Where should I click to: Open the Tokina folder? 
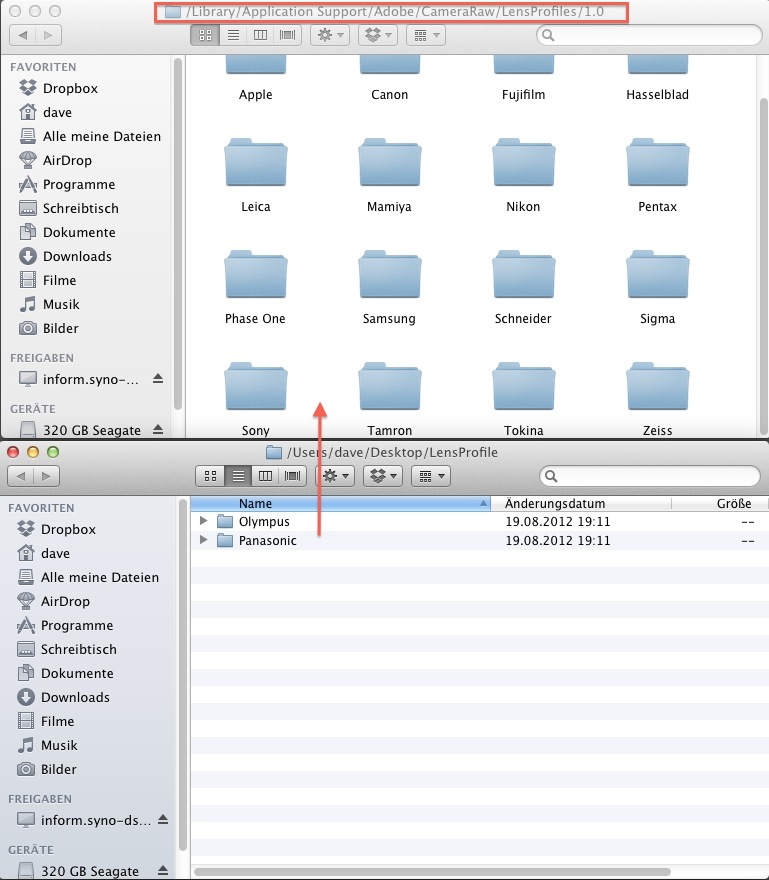pyautogui.click(x=524, y=387)
